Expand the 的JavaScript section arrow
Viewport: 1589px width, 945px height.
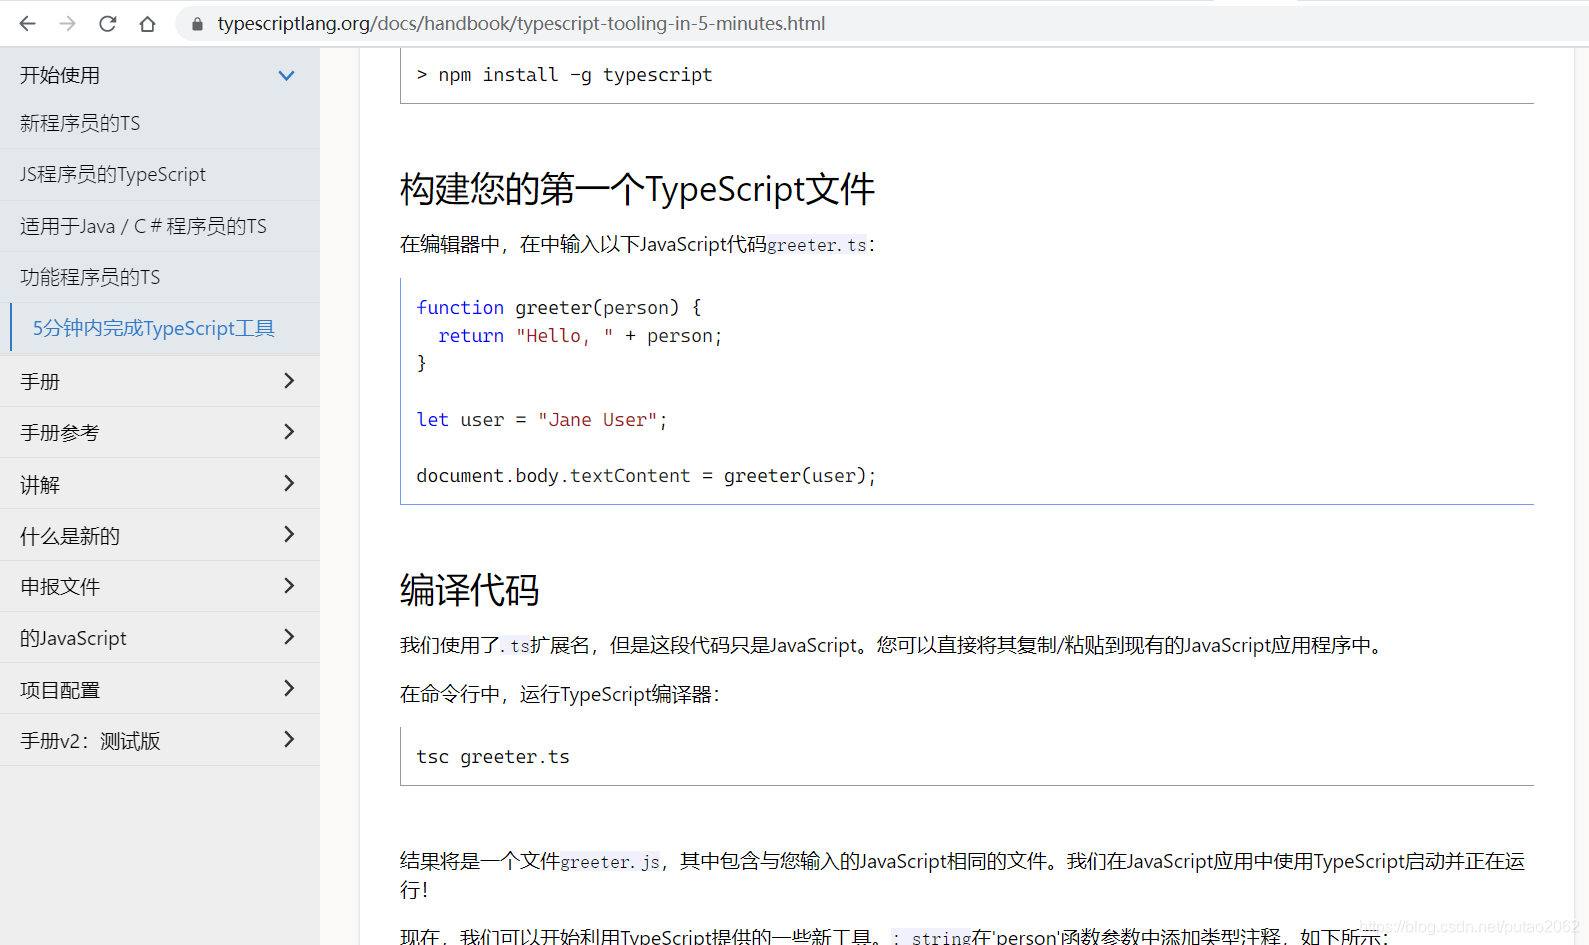[289, 637]
